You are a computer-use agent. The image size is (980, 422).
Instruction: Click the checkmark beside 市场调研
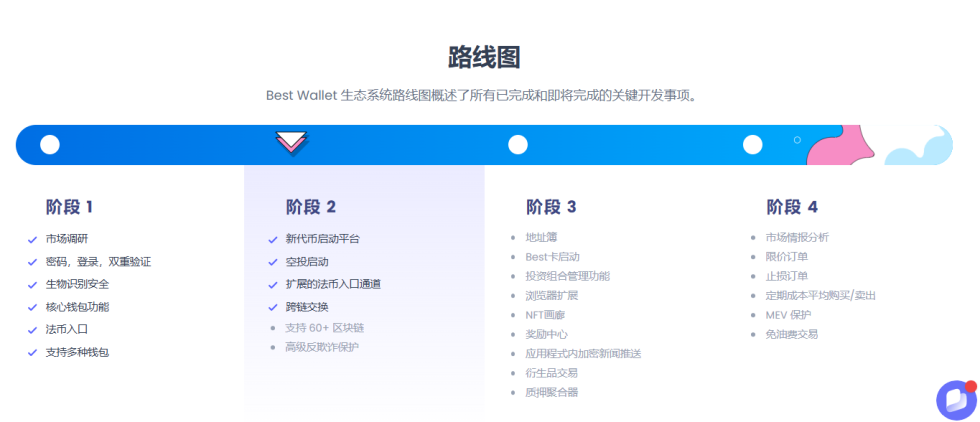[33, 239]
